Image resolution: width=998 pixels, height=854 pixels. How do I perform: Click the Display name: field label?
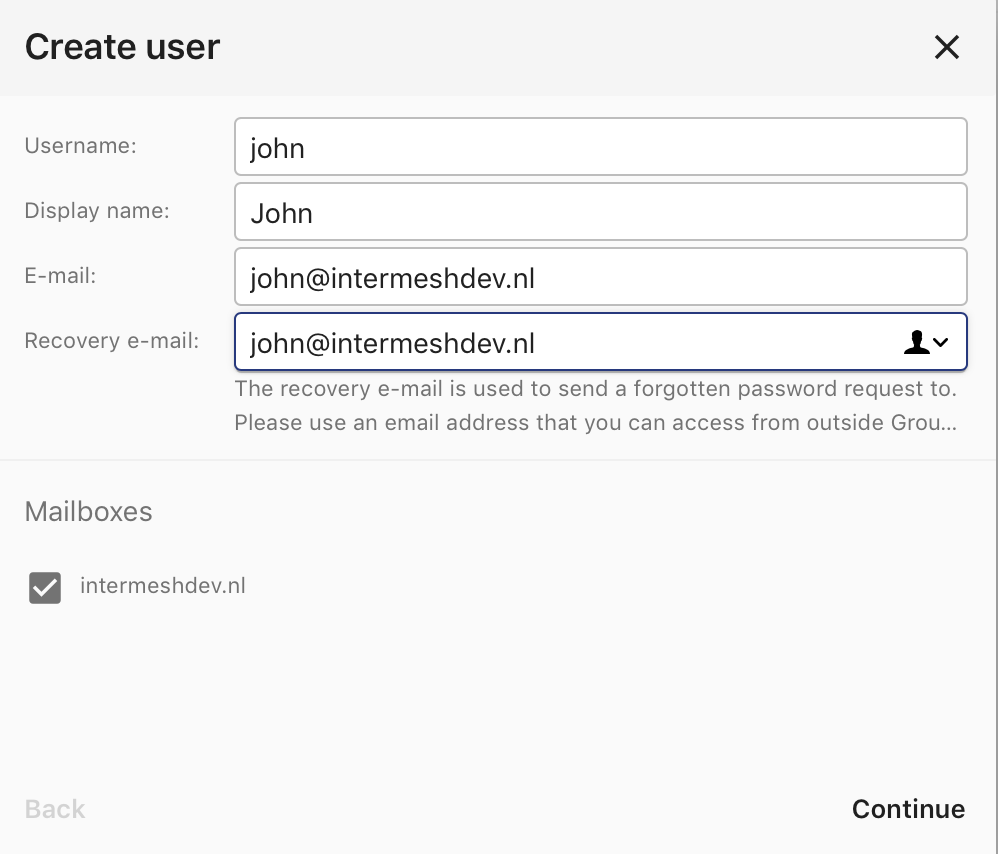pos(97,211)
